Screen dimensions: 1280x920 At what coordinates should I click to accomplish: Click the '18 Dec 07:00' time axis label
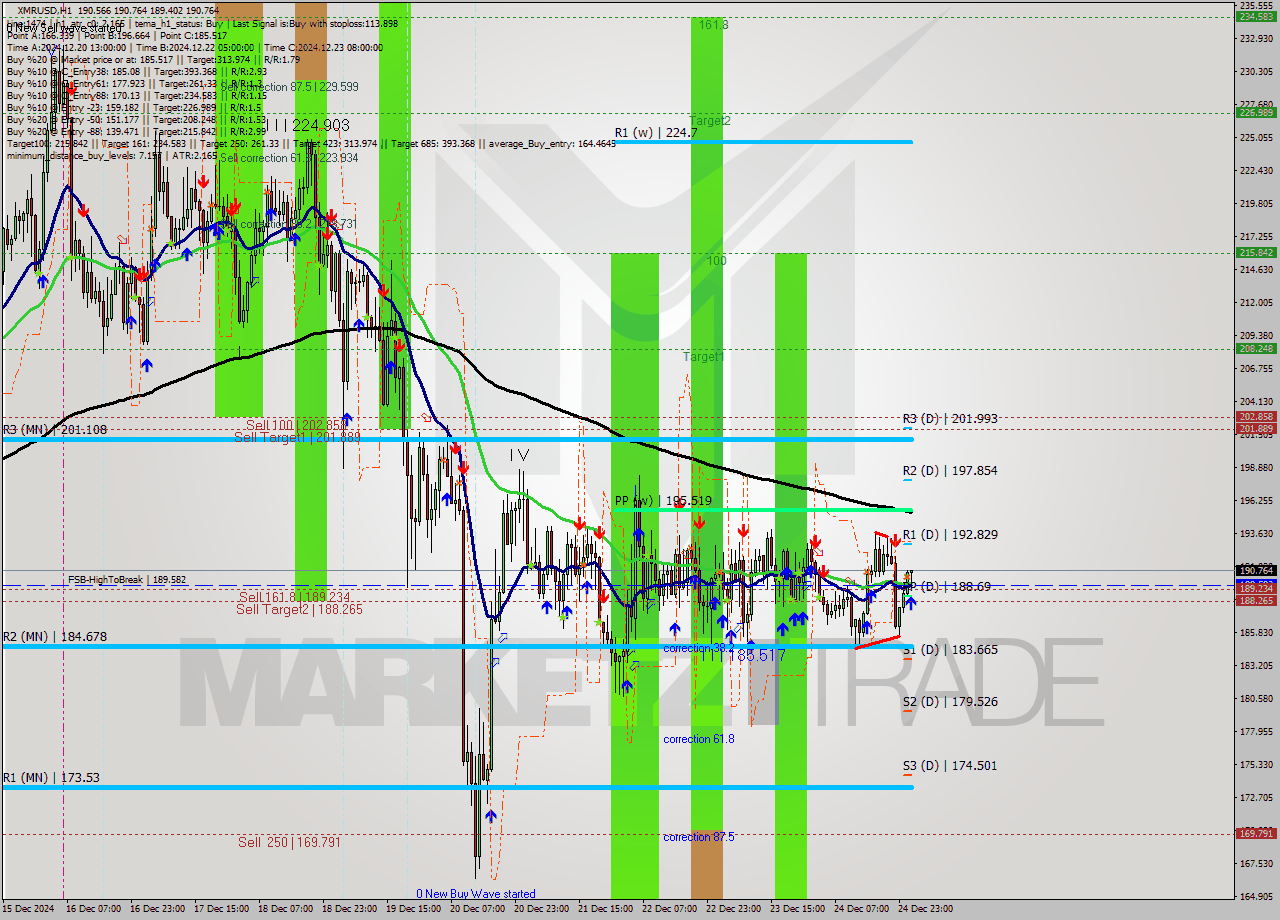(x=284, y=909)
